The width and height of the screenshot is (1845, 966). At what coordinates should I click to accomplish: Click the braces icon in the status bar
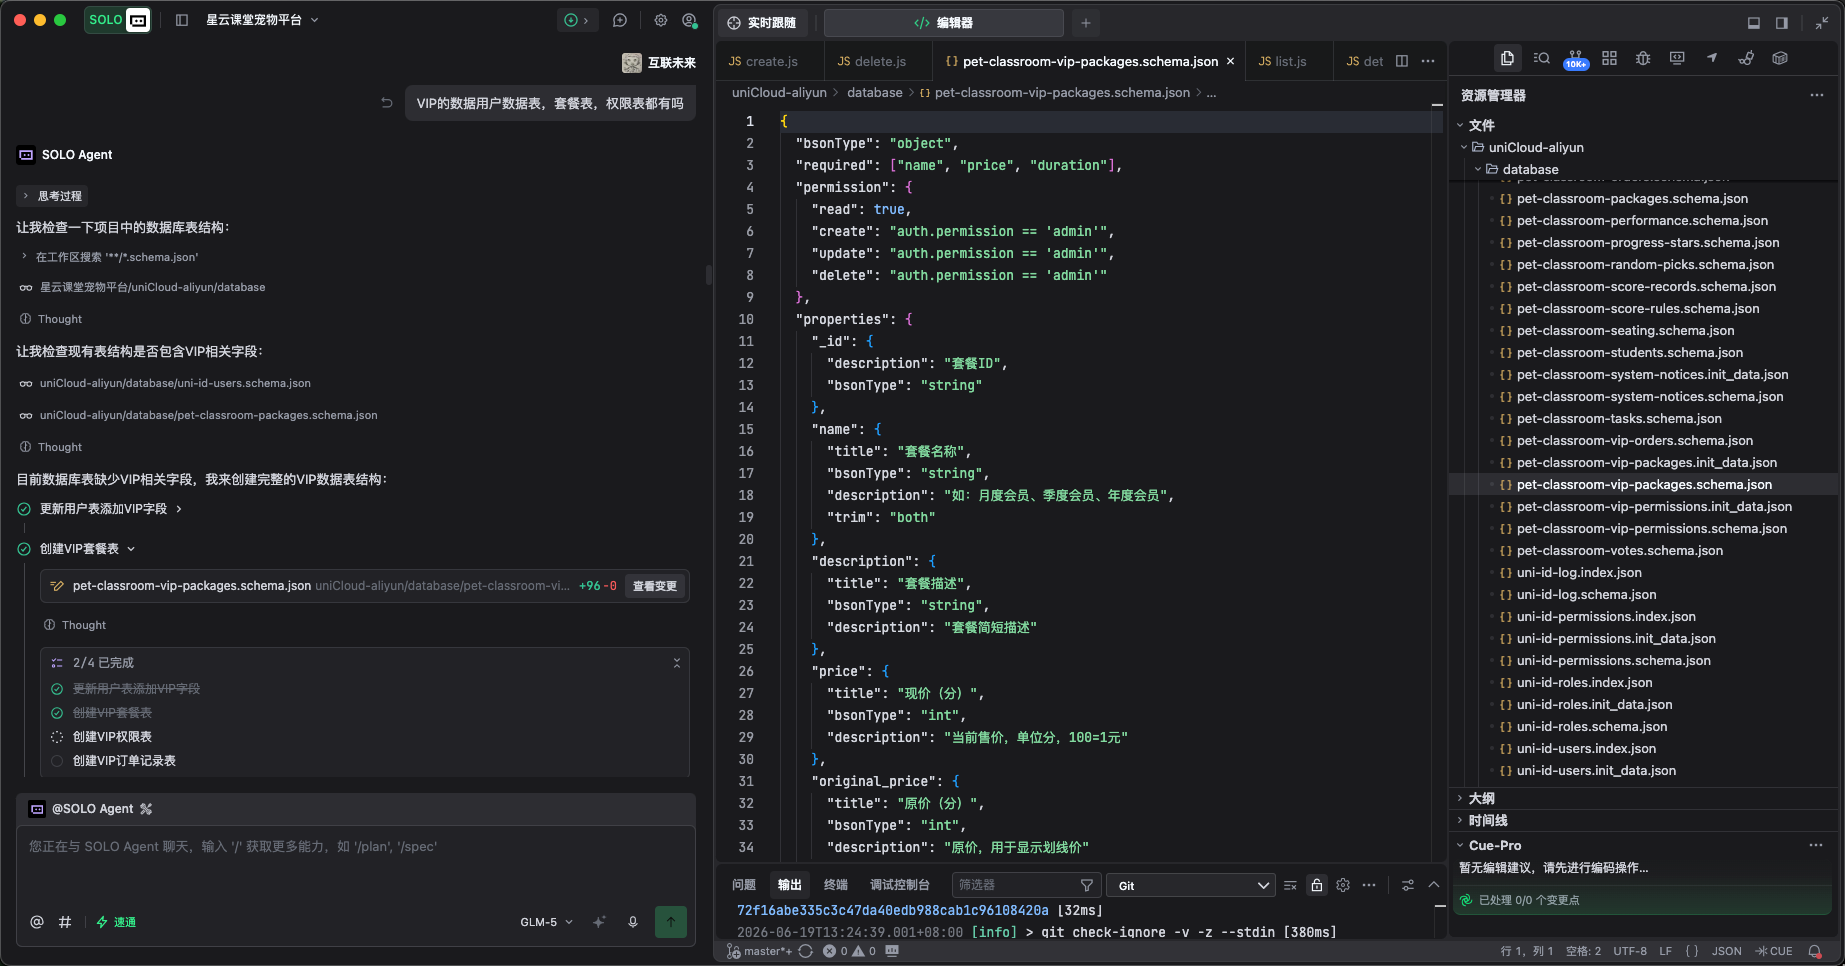[x=1692, y=951]
